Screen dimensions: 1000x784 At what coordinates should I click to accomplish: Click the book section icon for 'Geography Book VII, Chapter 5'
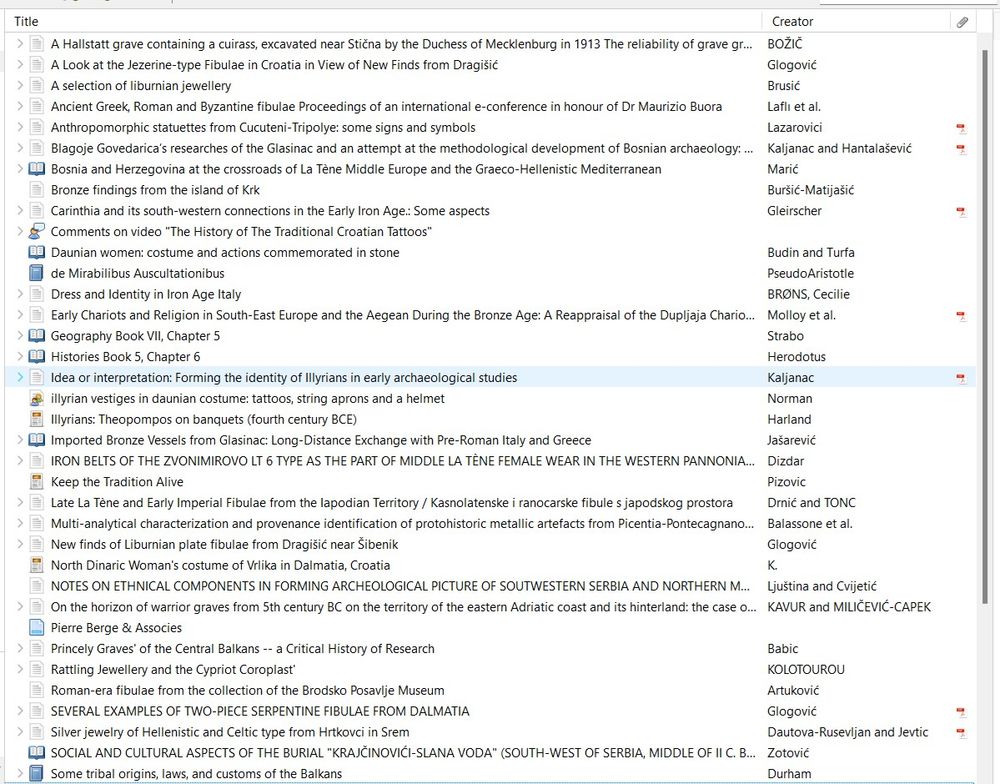(37, 336)
